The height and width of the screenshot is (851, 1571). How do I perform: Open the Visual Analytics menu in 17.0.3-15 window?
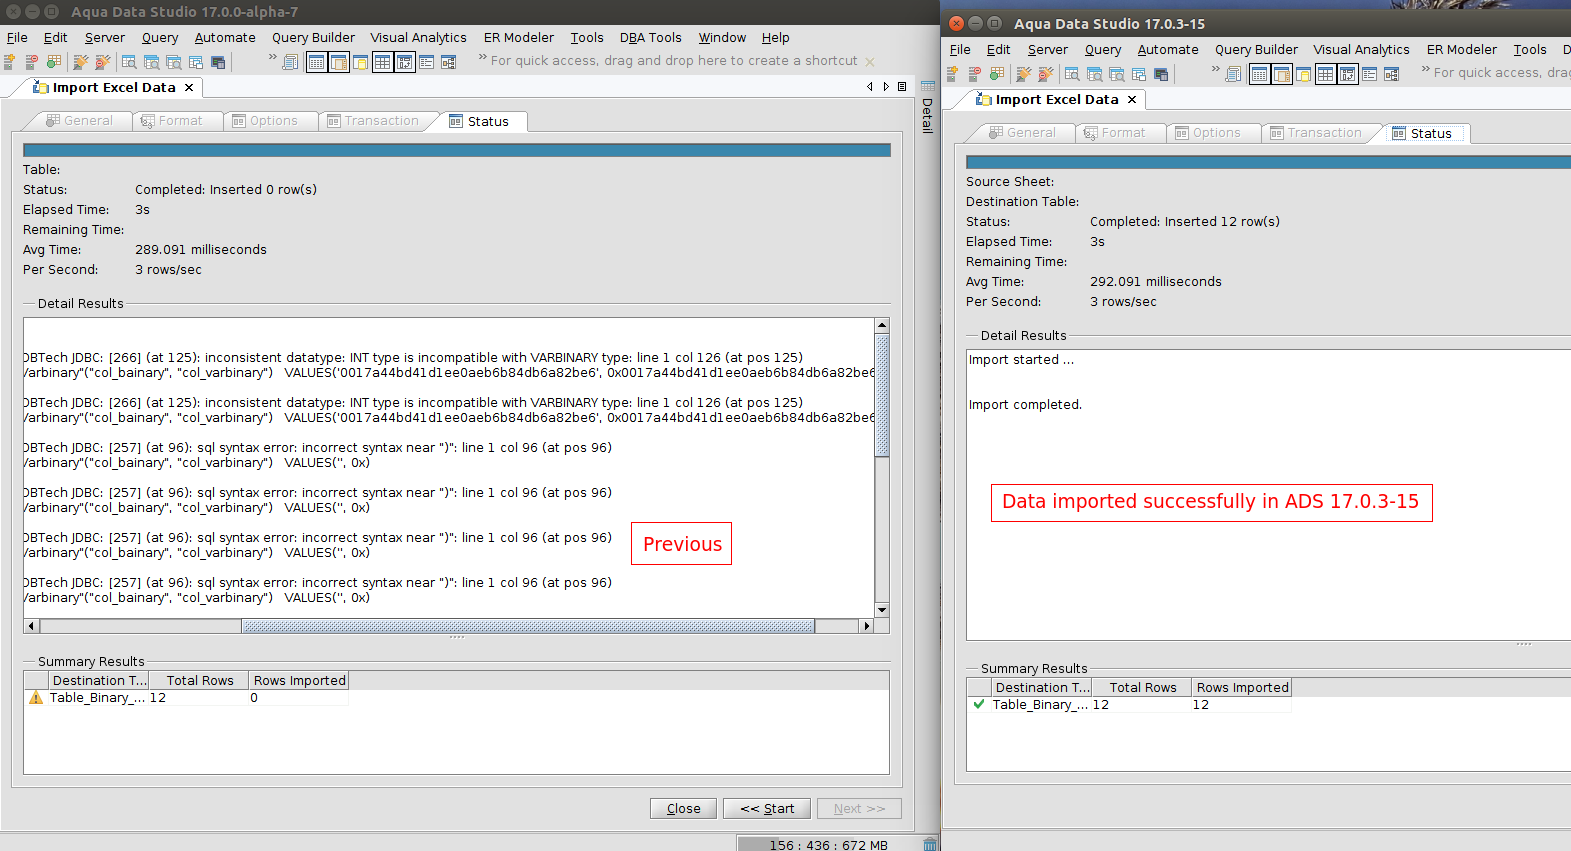(1361, 50)
